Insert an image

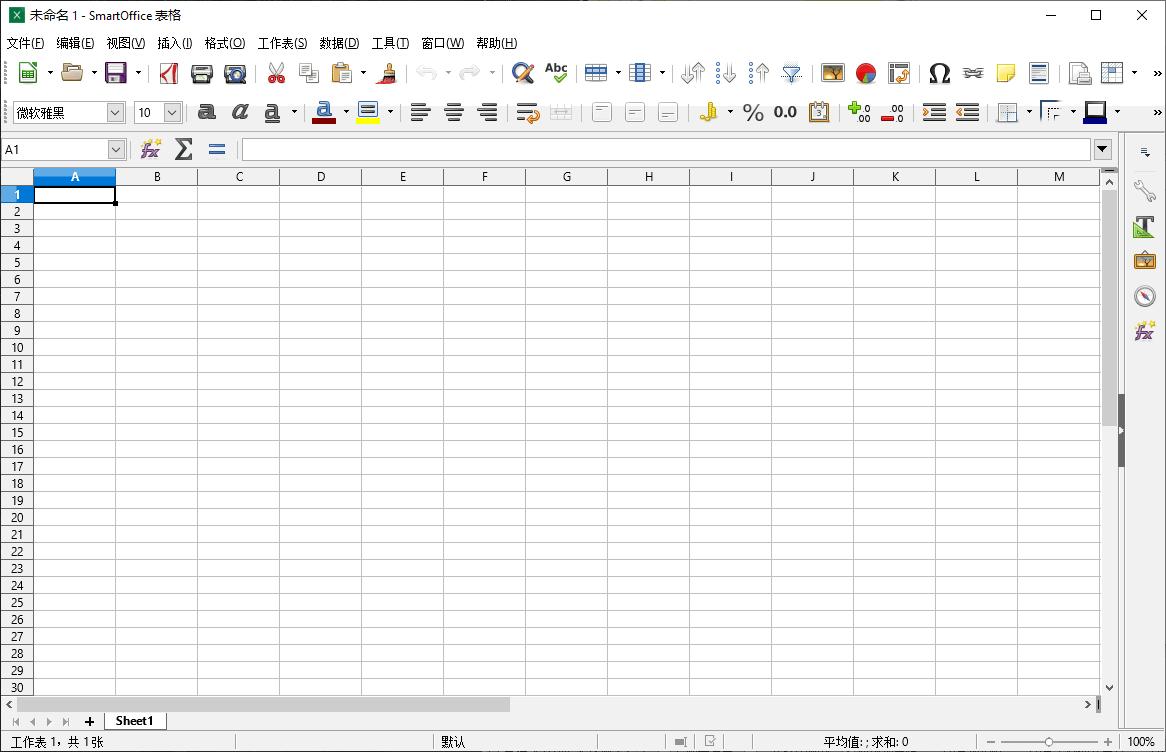pos(833,73)
